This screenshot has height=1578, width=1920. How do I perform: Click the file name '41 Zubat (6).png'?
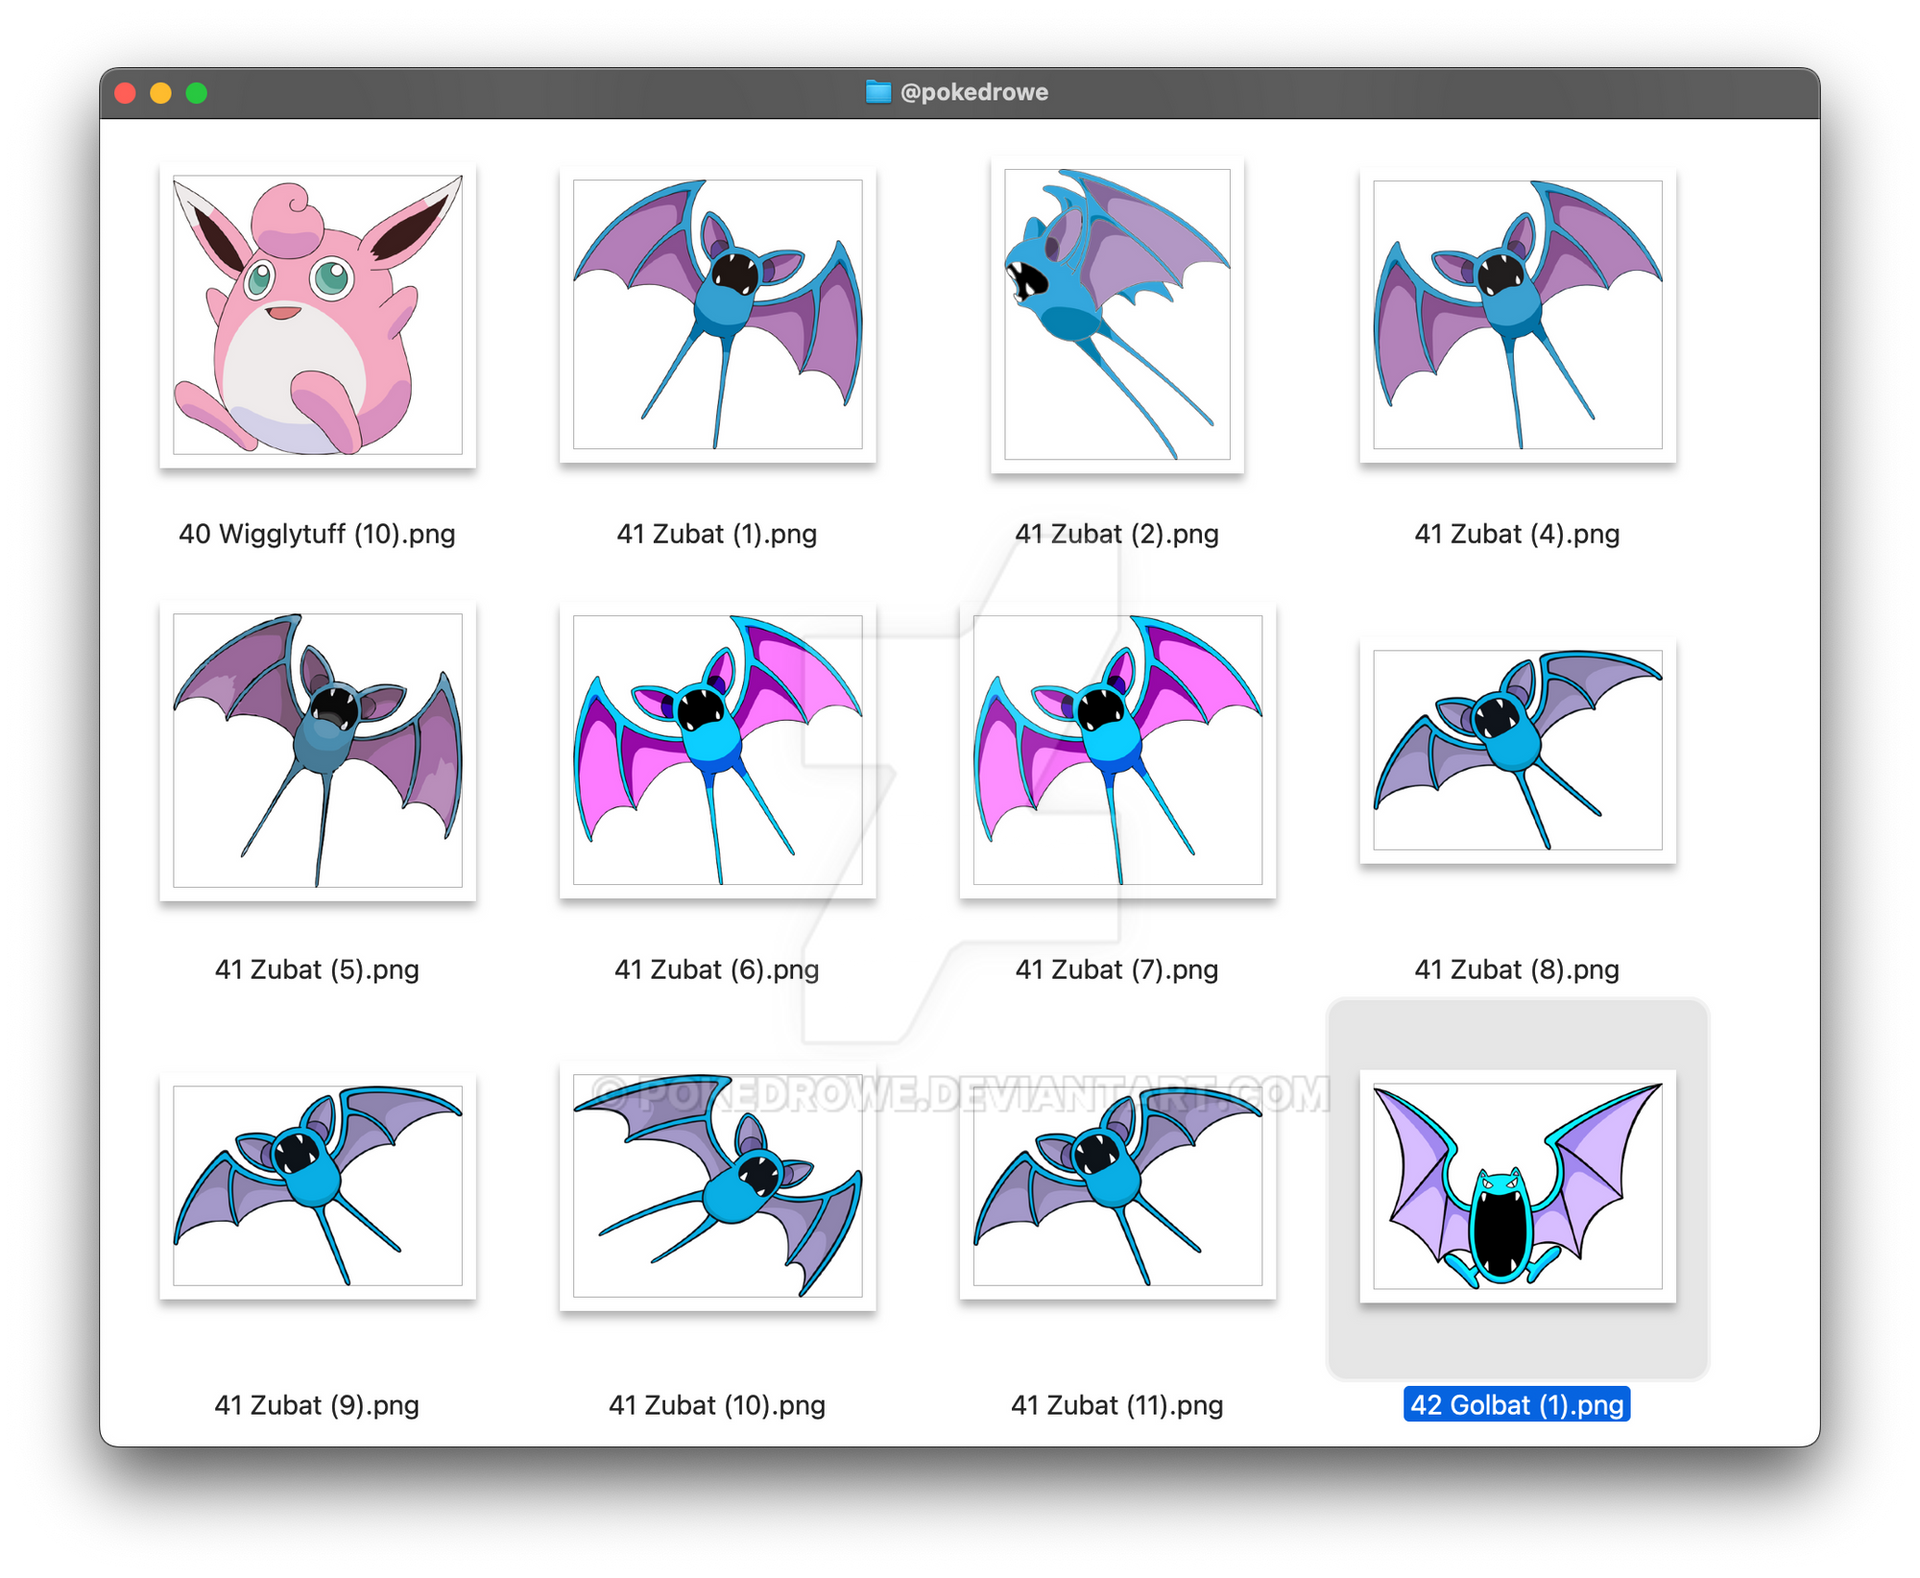point(717,969)
